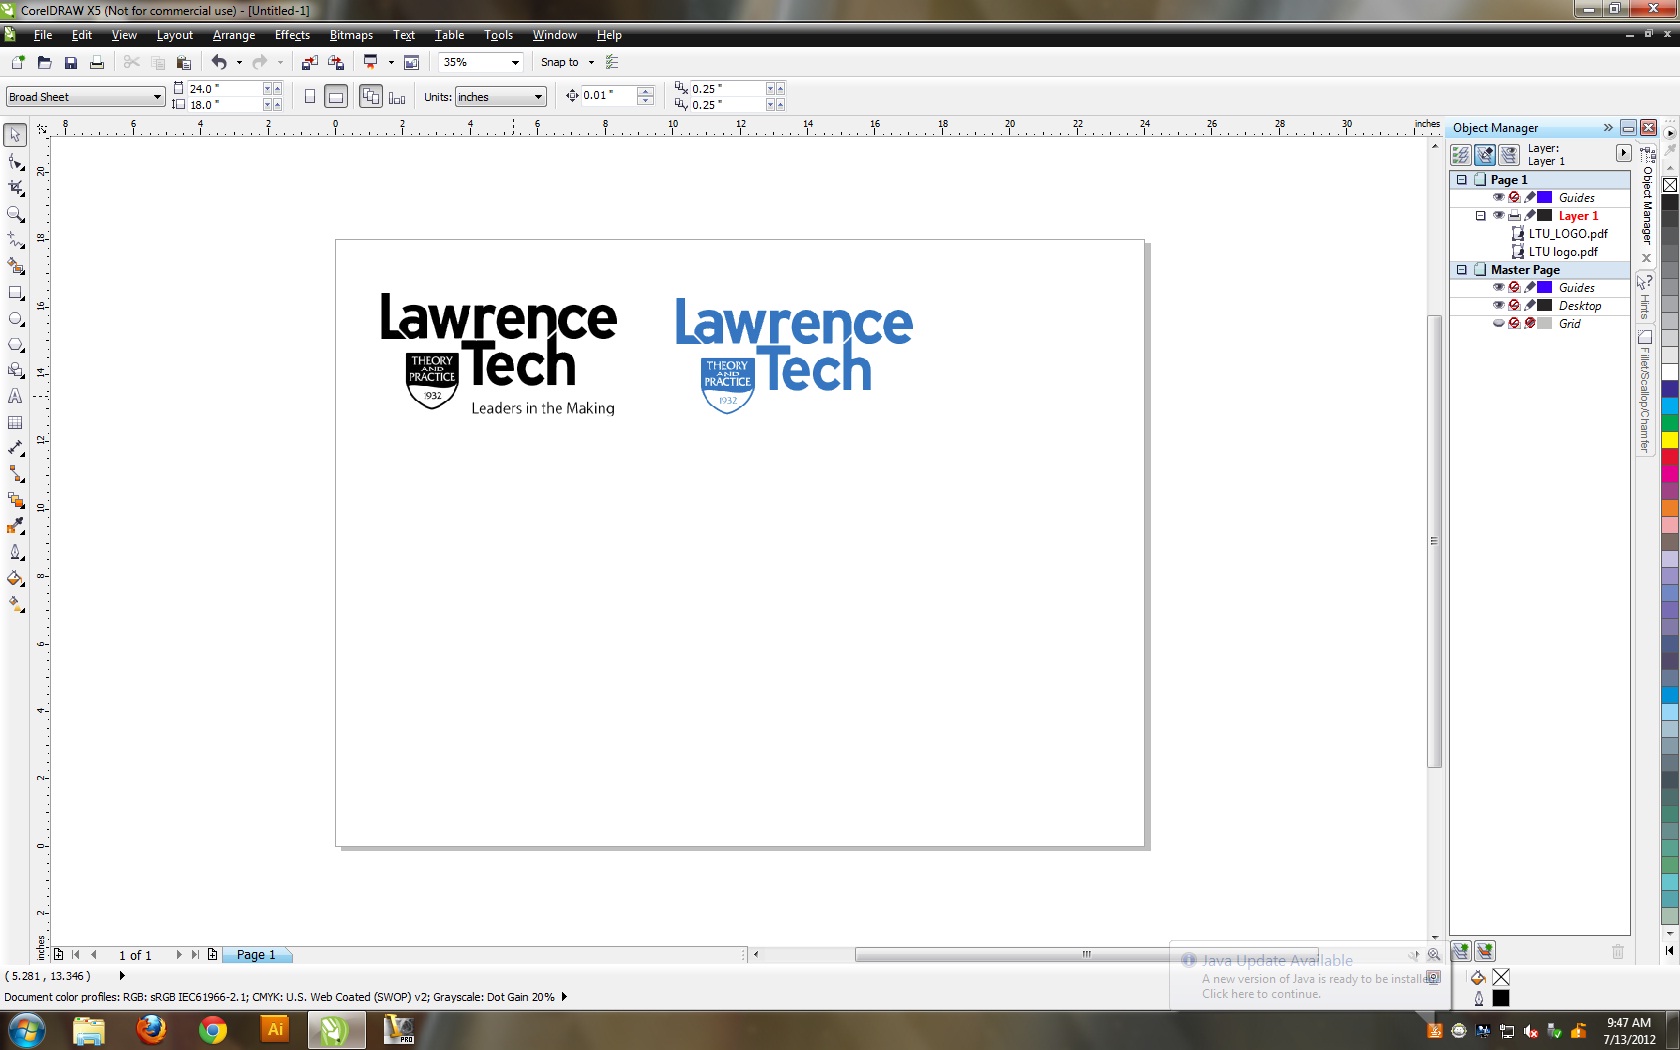Select LTU_LOGO.pdf in Object Manager
Screen dimensions: 1680x1050
pos(1568,234)
